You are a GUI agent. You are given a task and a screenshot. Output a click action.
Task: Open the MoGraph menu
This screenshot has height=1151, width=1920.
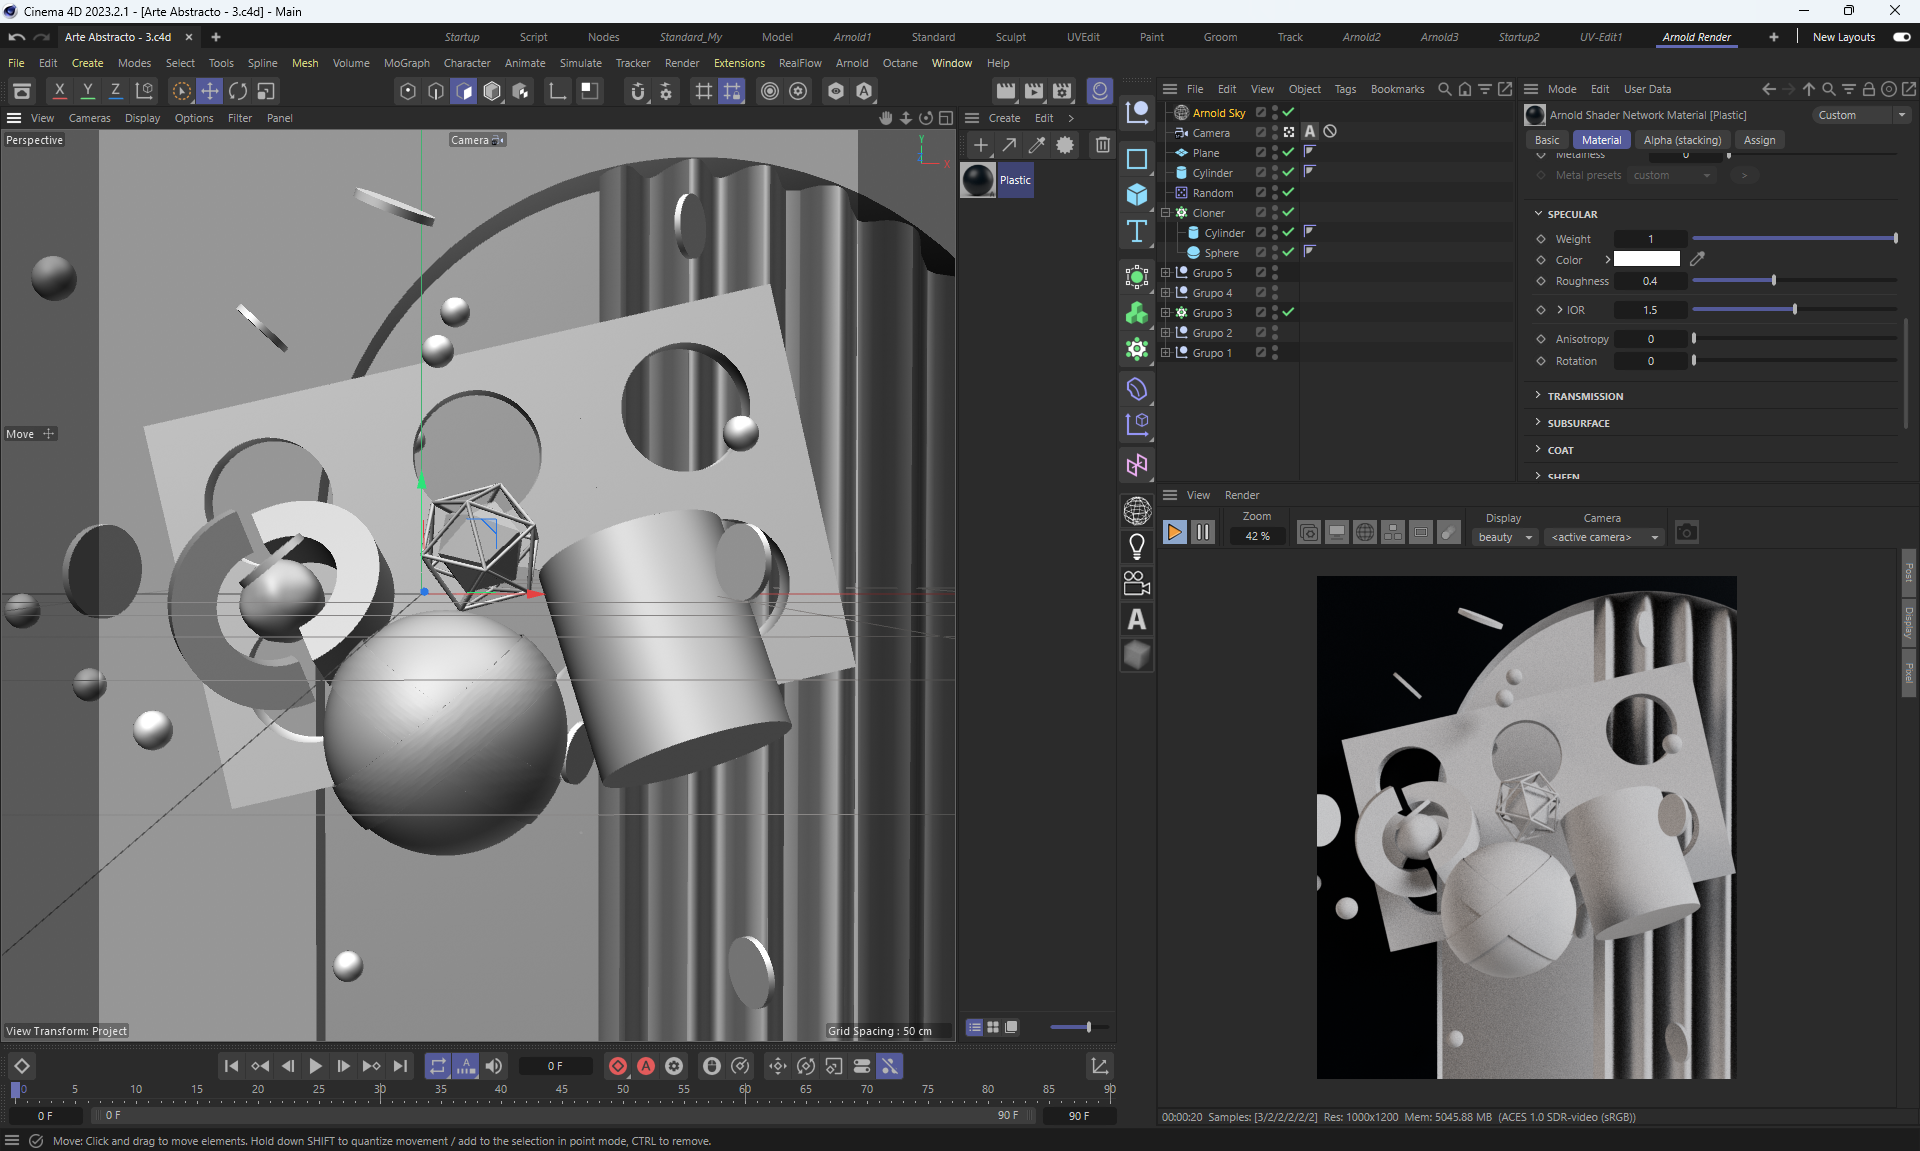click(406, 63)
